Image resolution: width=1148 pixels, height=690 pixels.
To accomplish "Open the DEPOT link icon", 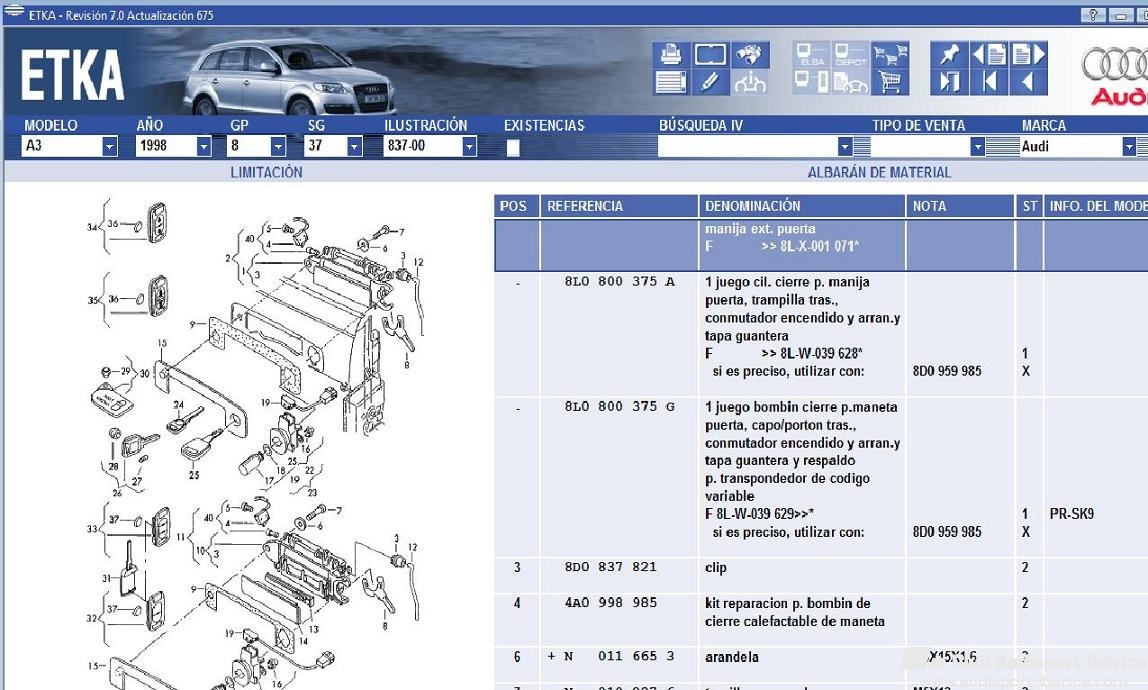I will pos(851,55).
